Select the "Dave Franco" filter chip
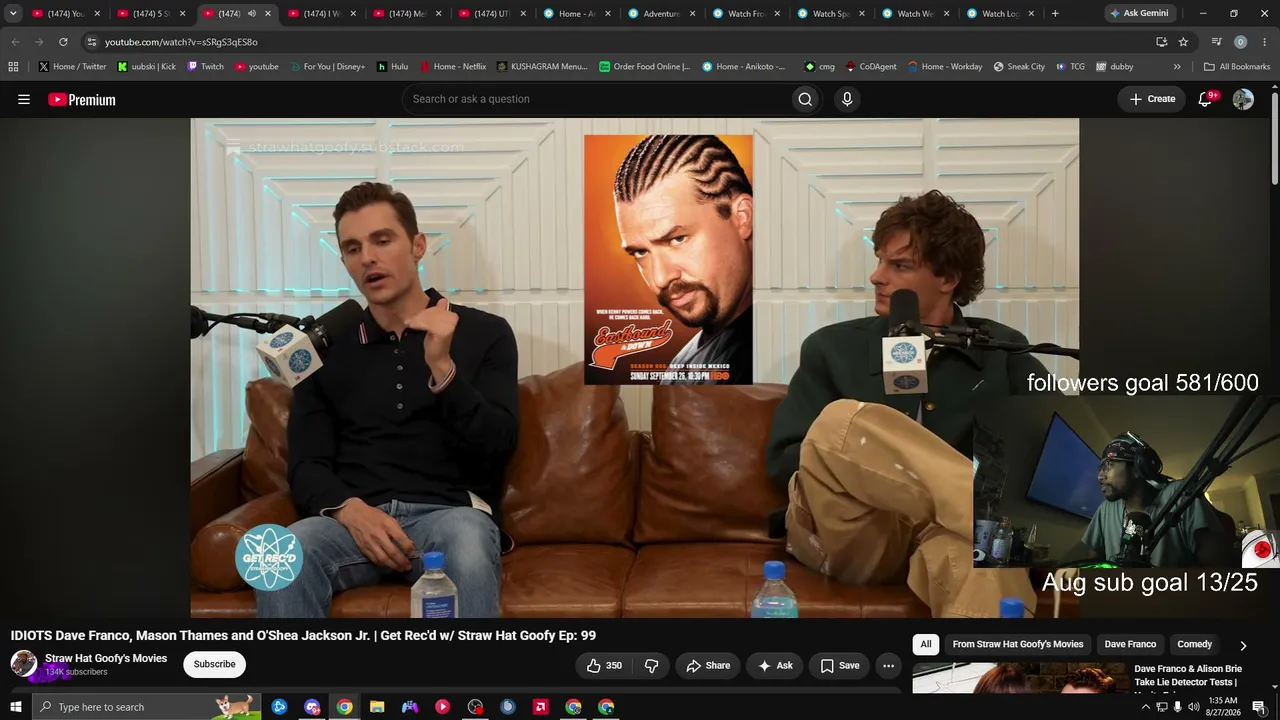1280x720 pixels. (x=1130, y=645)
